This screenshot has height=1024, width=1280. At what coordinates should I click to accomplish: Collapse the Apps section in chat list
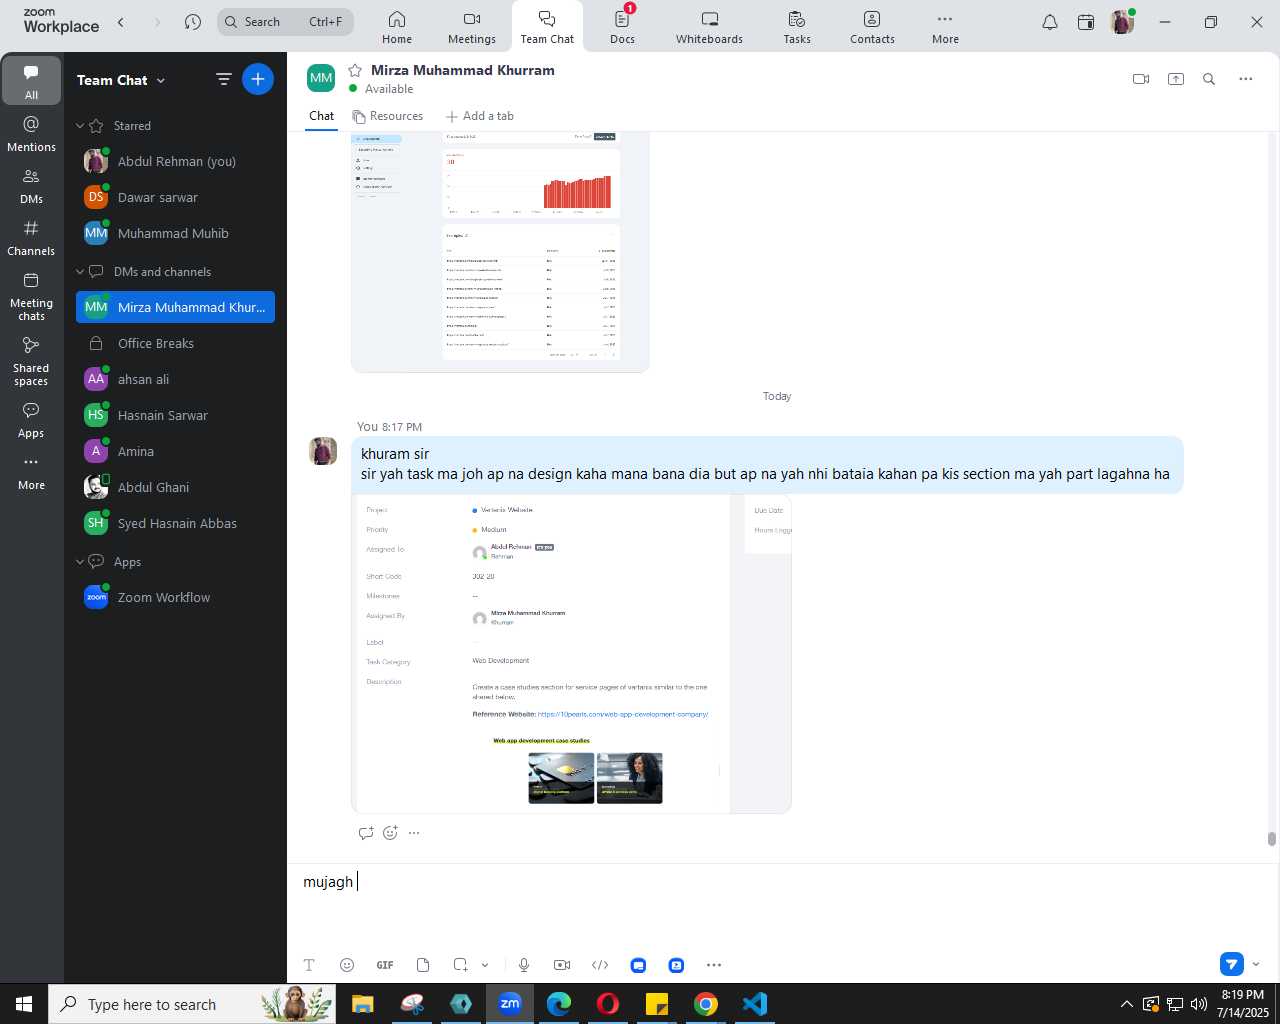pyautogui.click(x=80, y=562)
